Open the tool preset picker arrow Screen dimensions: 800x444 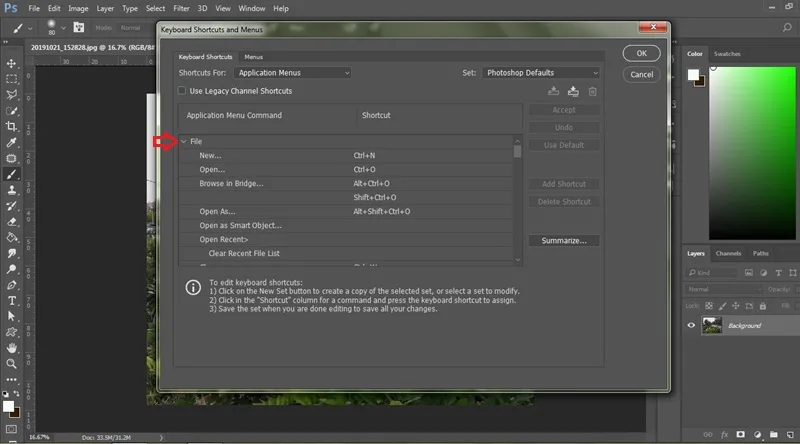coord(30,28)
